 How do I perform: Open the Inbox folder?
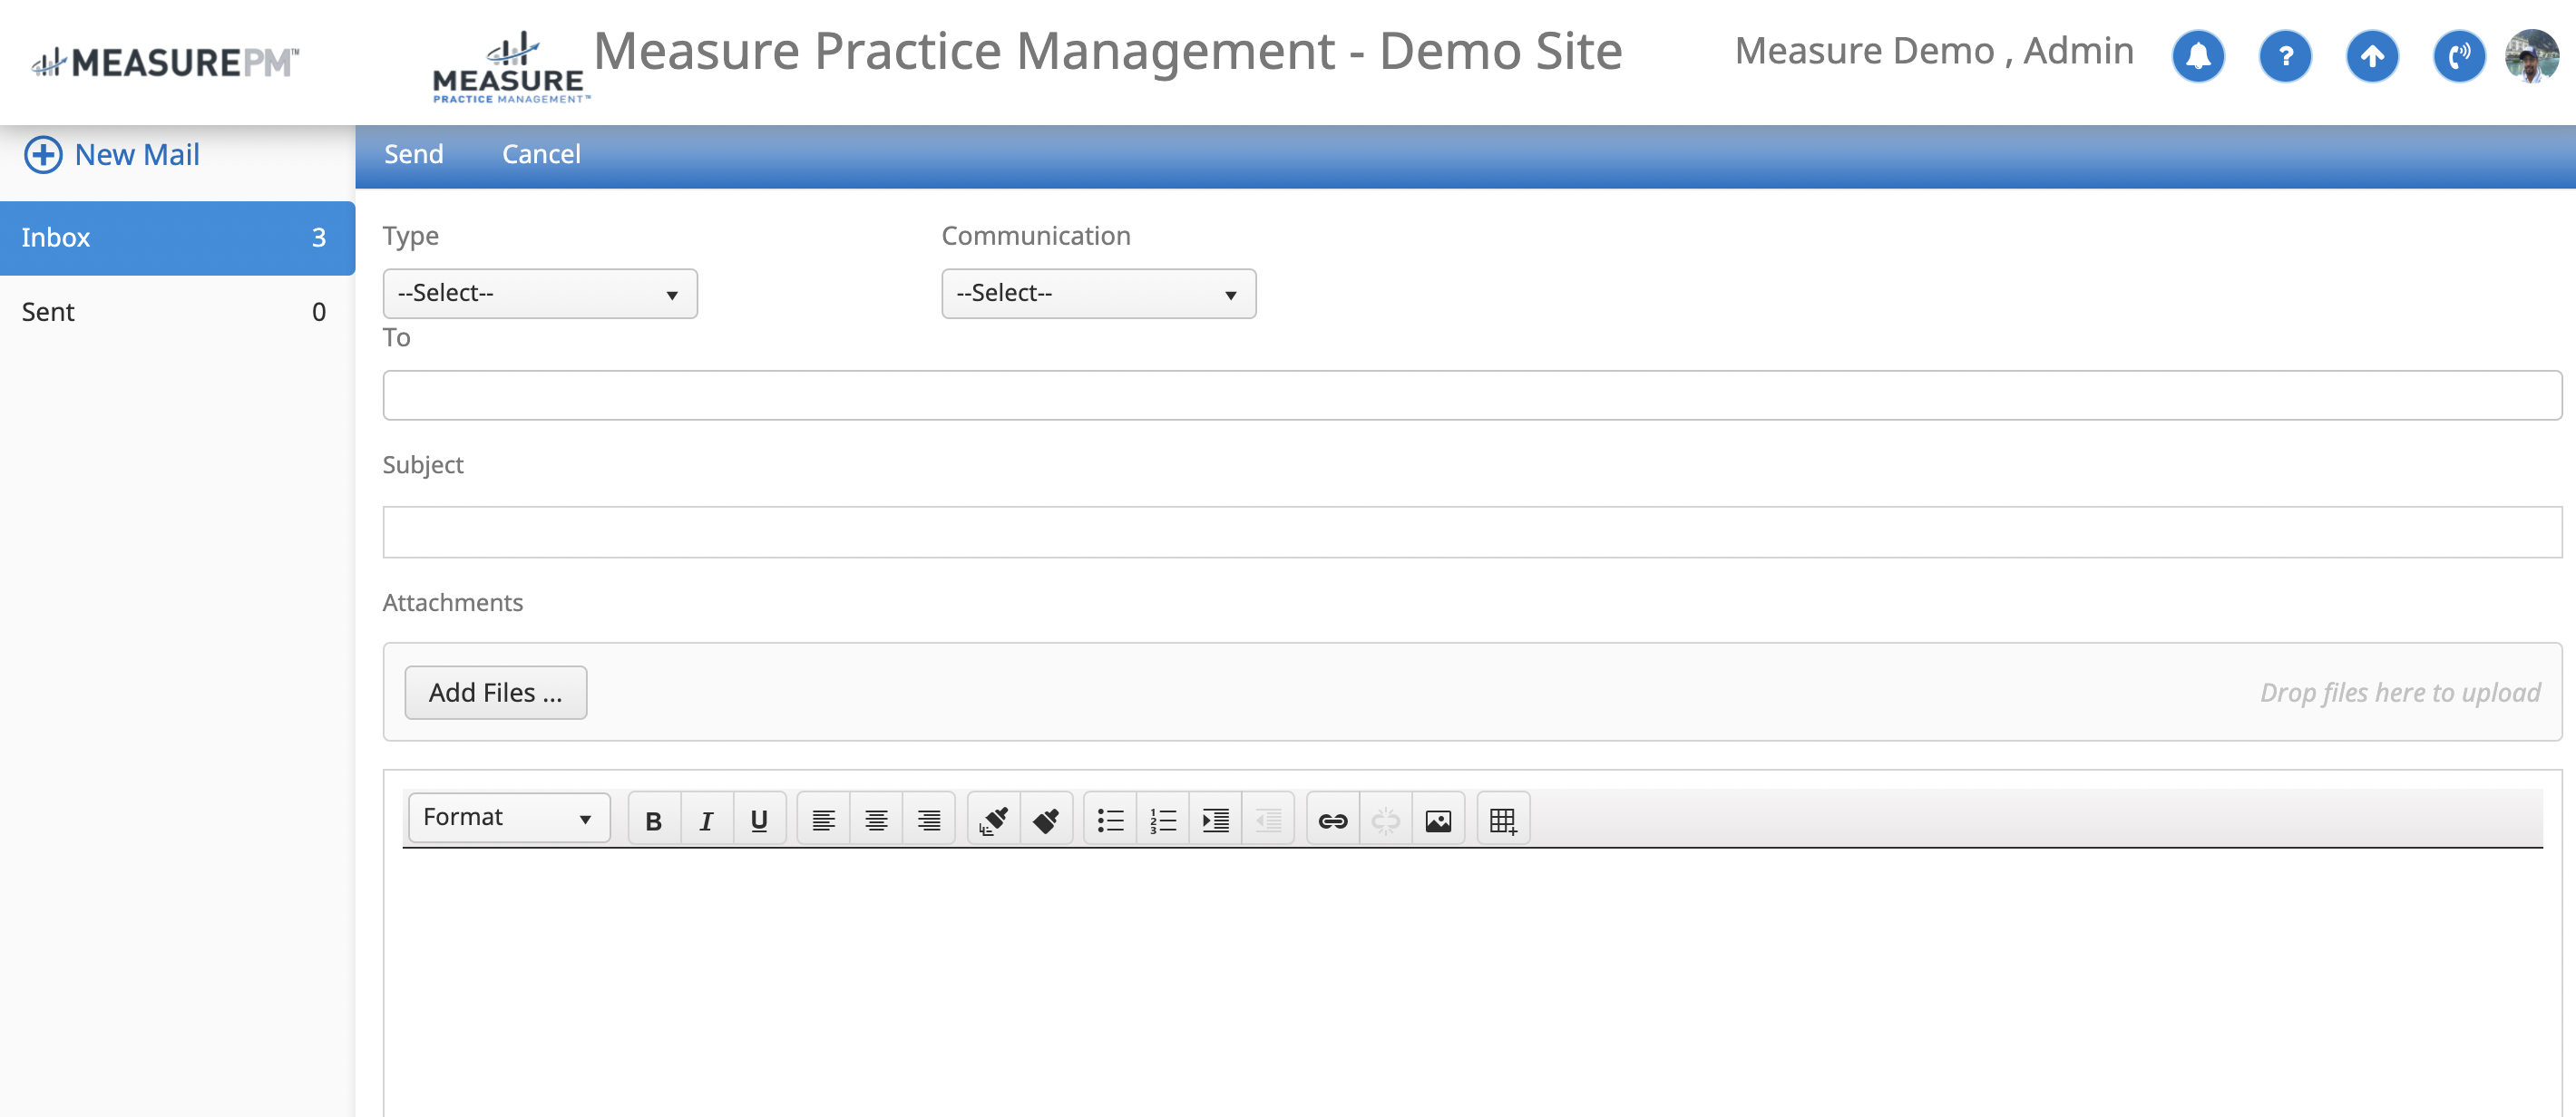coord(177,238)
